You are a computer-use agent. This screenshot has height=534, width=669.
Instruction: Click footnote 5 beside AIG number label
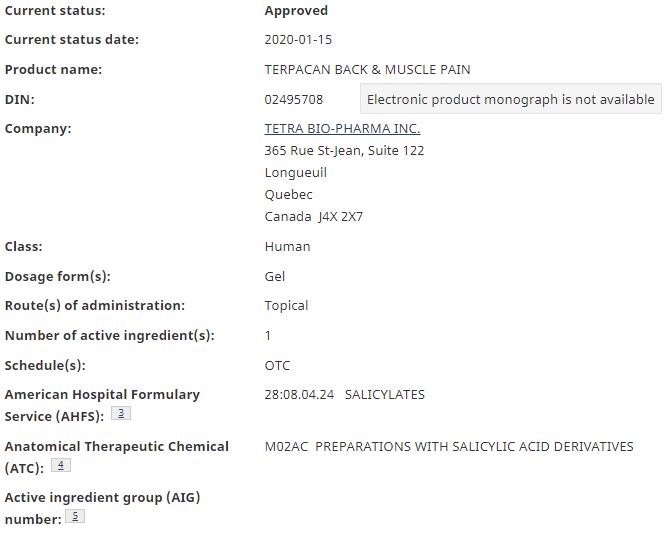pyautogui.click(x=75, y=516)
